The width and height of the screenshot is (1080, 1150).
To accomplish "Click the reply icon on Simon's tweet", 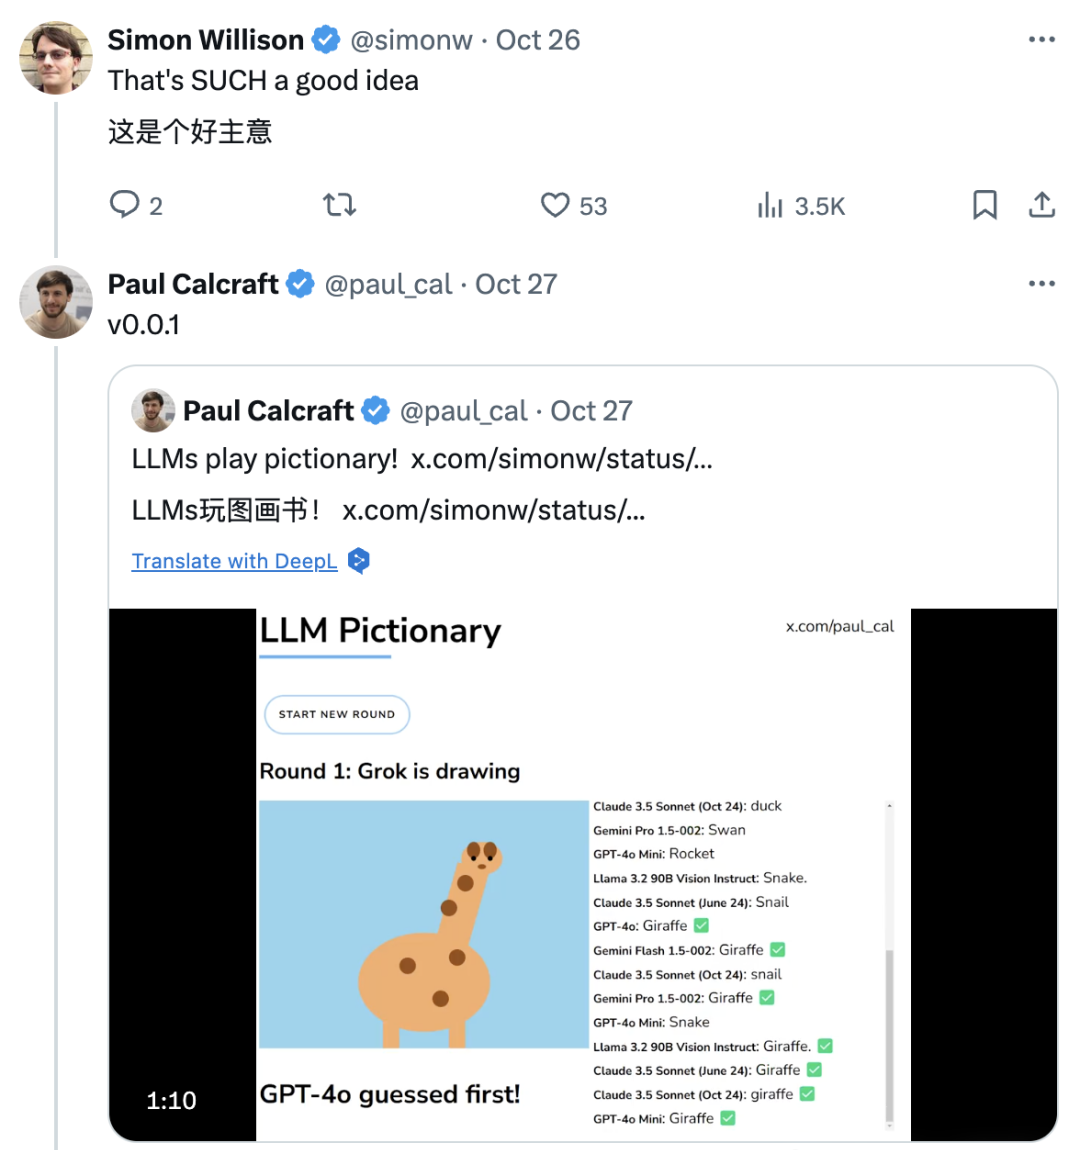I will pos(124,205).
